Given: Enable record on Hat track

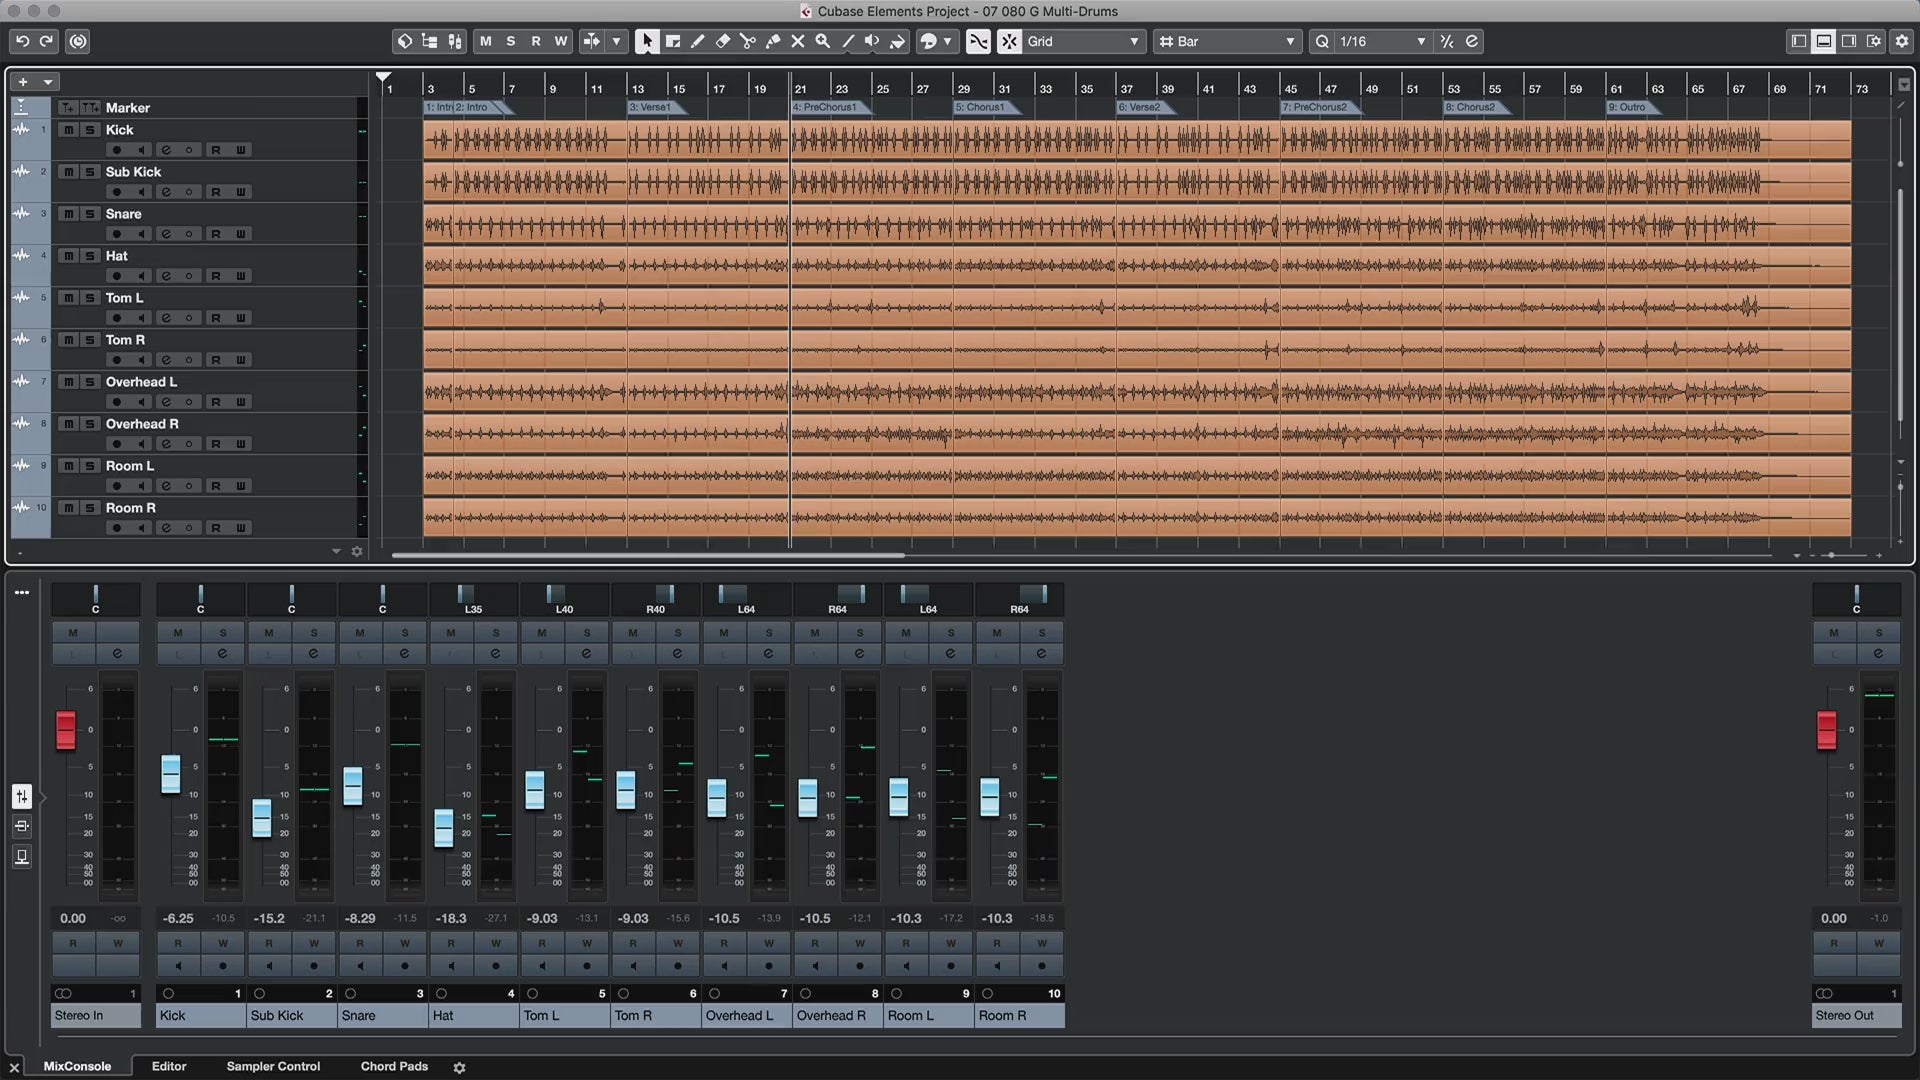Looking at the screenshot, I should pos(117,276).
